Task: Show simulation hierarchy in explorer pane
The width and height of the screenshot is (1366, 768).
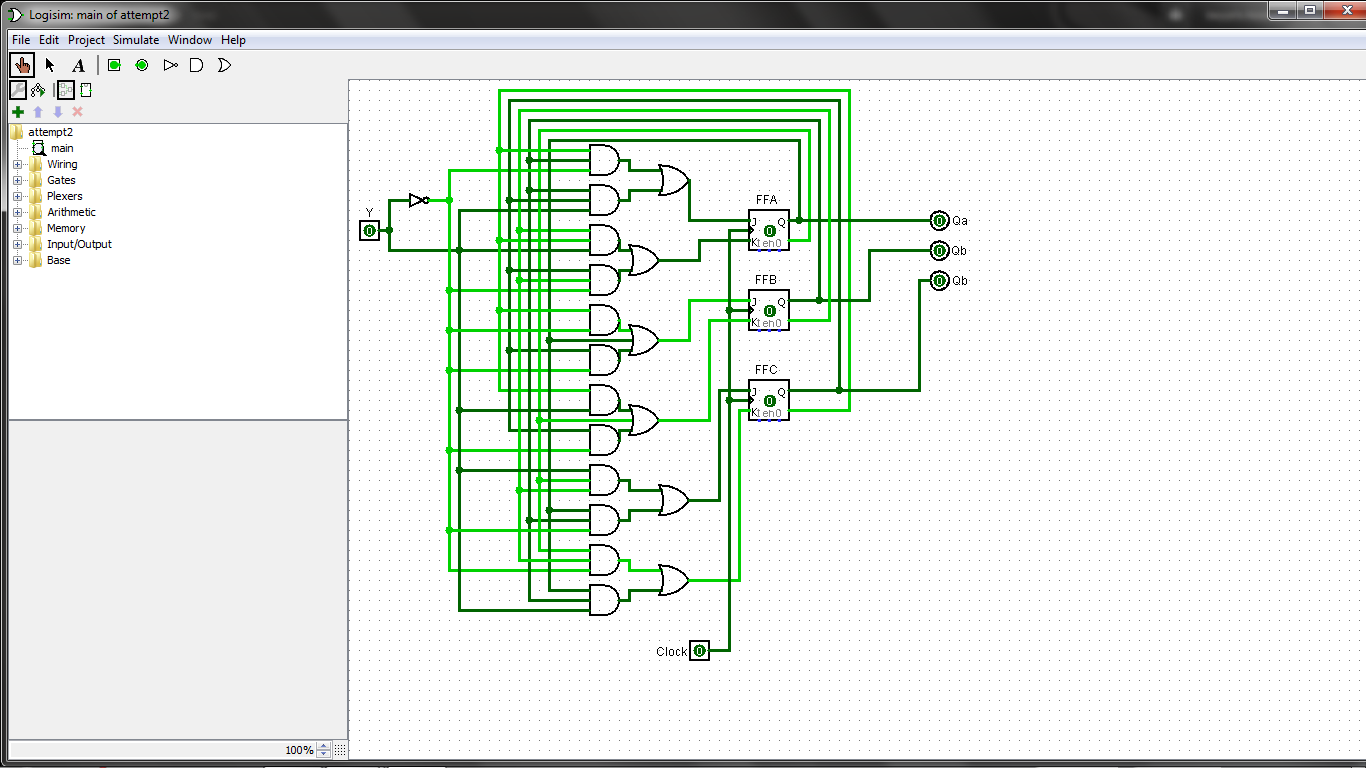Action: [x=38, y=90]
